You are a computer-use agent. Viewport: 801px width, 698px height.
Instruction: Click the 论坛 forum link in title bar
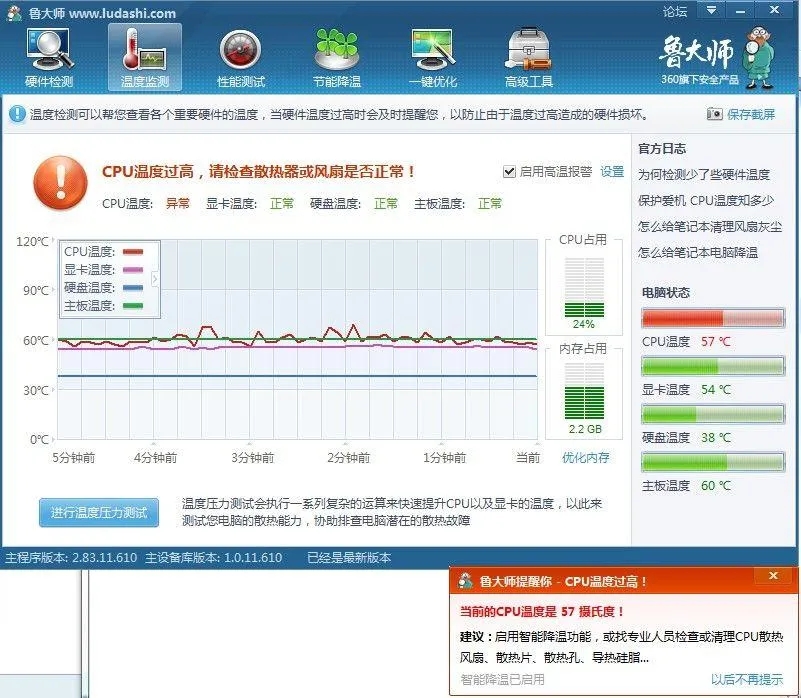[675, 11]
